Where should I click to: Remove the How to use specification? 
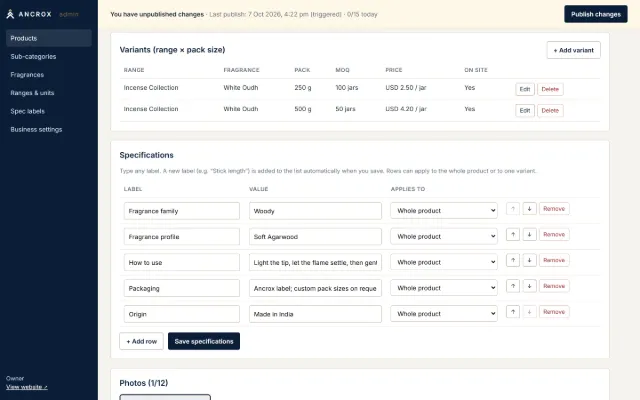(x=554, y=260)
